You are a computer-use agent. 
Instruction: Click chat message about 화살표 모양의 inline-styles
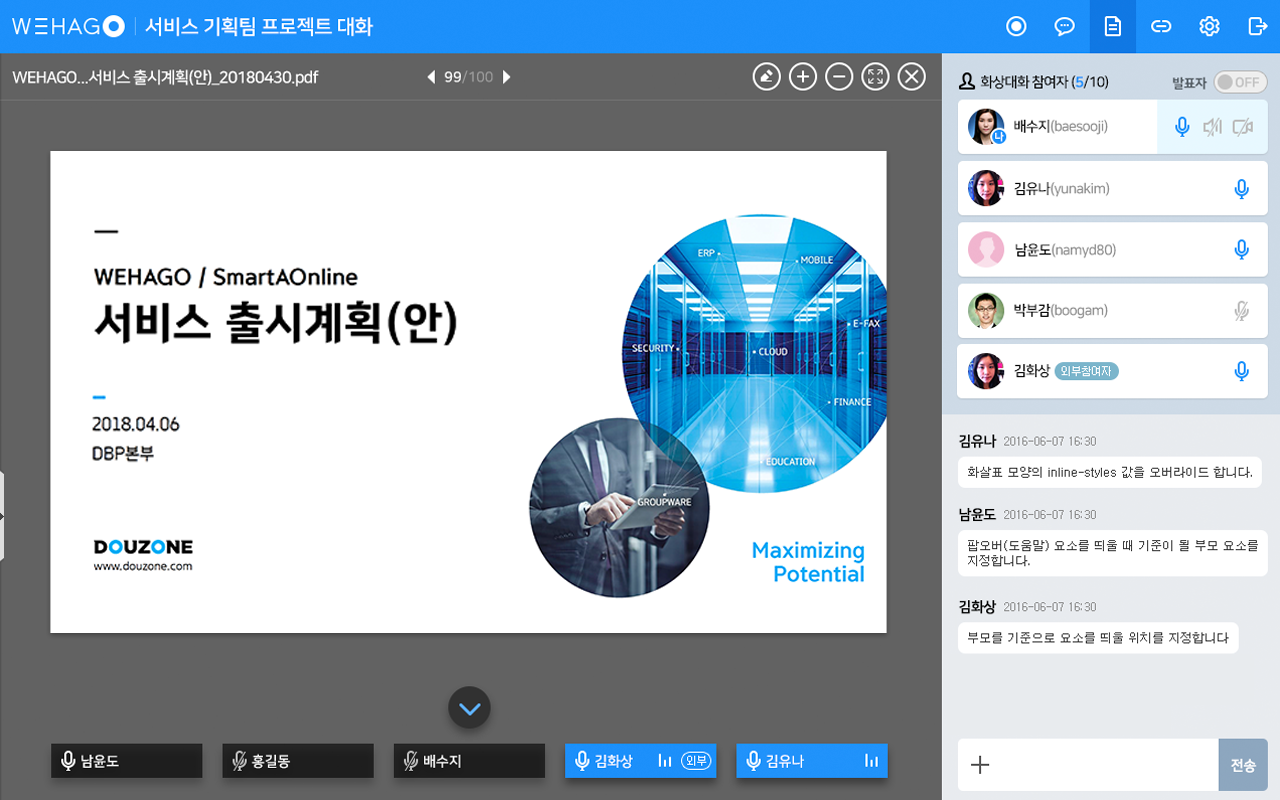click(1109, 472)
